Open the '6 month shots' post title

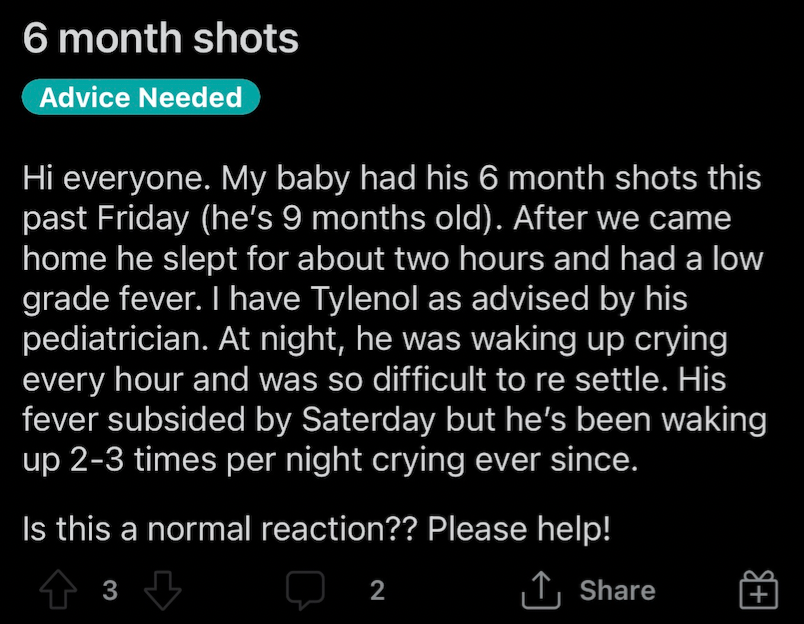(160, 38)
